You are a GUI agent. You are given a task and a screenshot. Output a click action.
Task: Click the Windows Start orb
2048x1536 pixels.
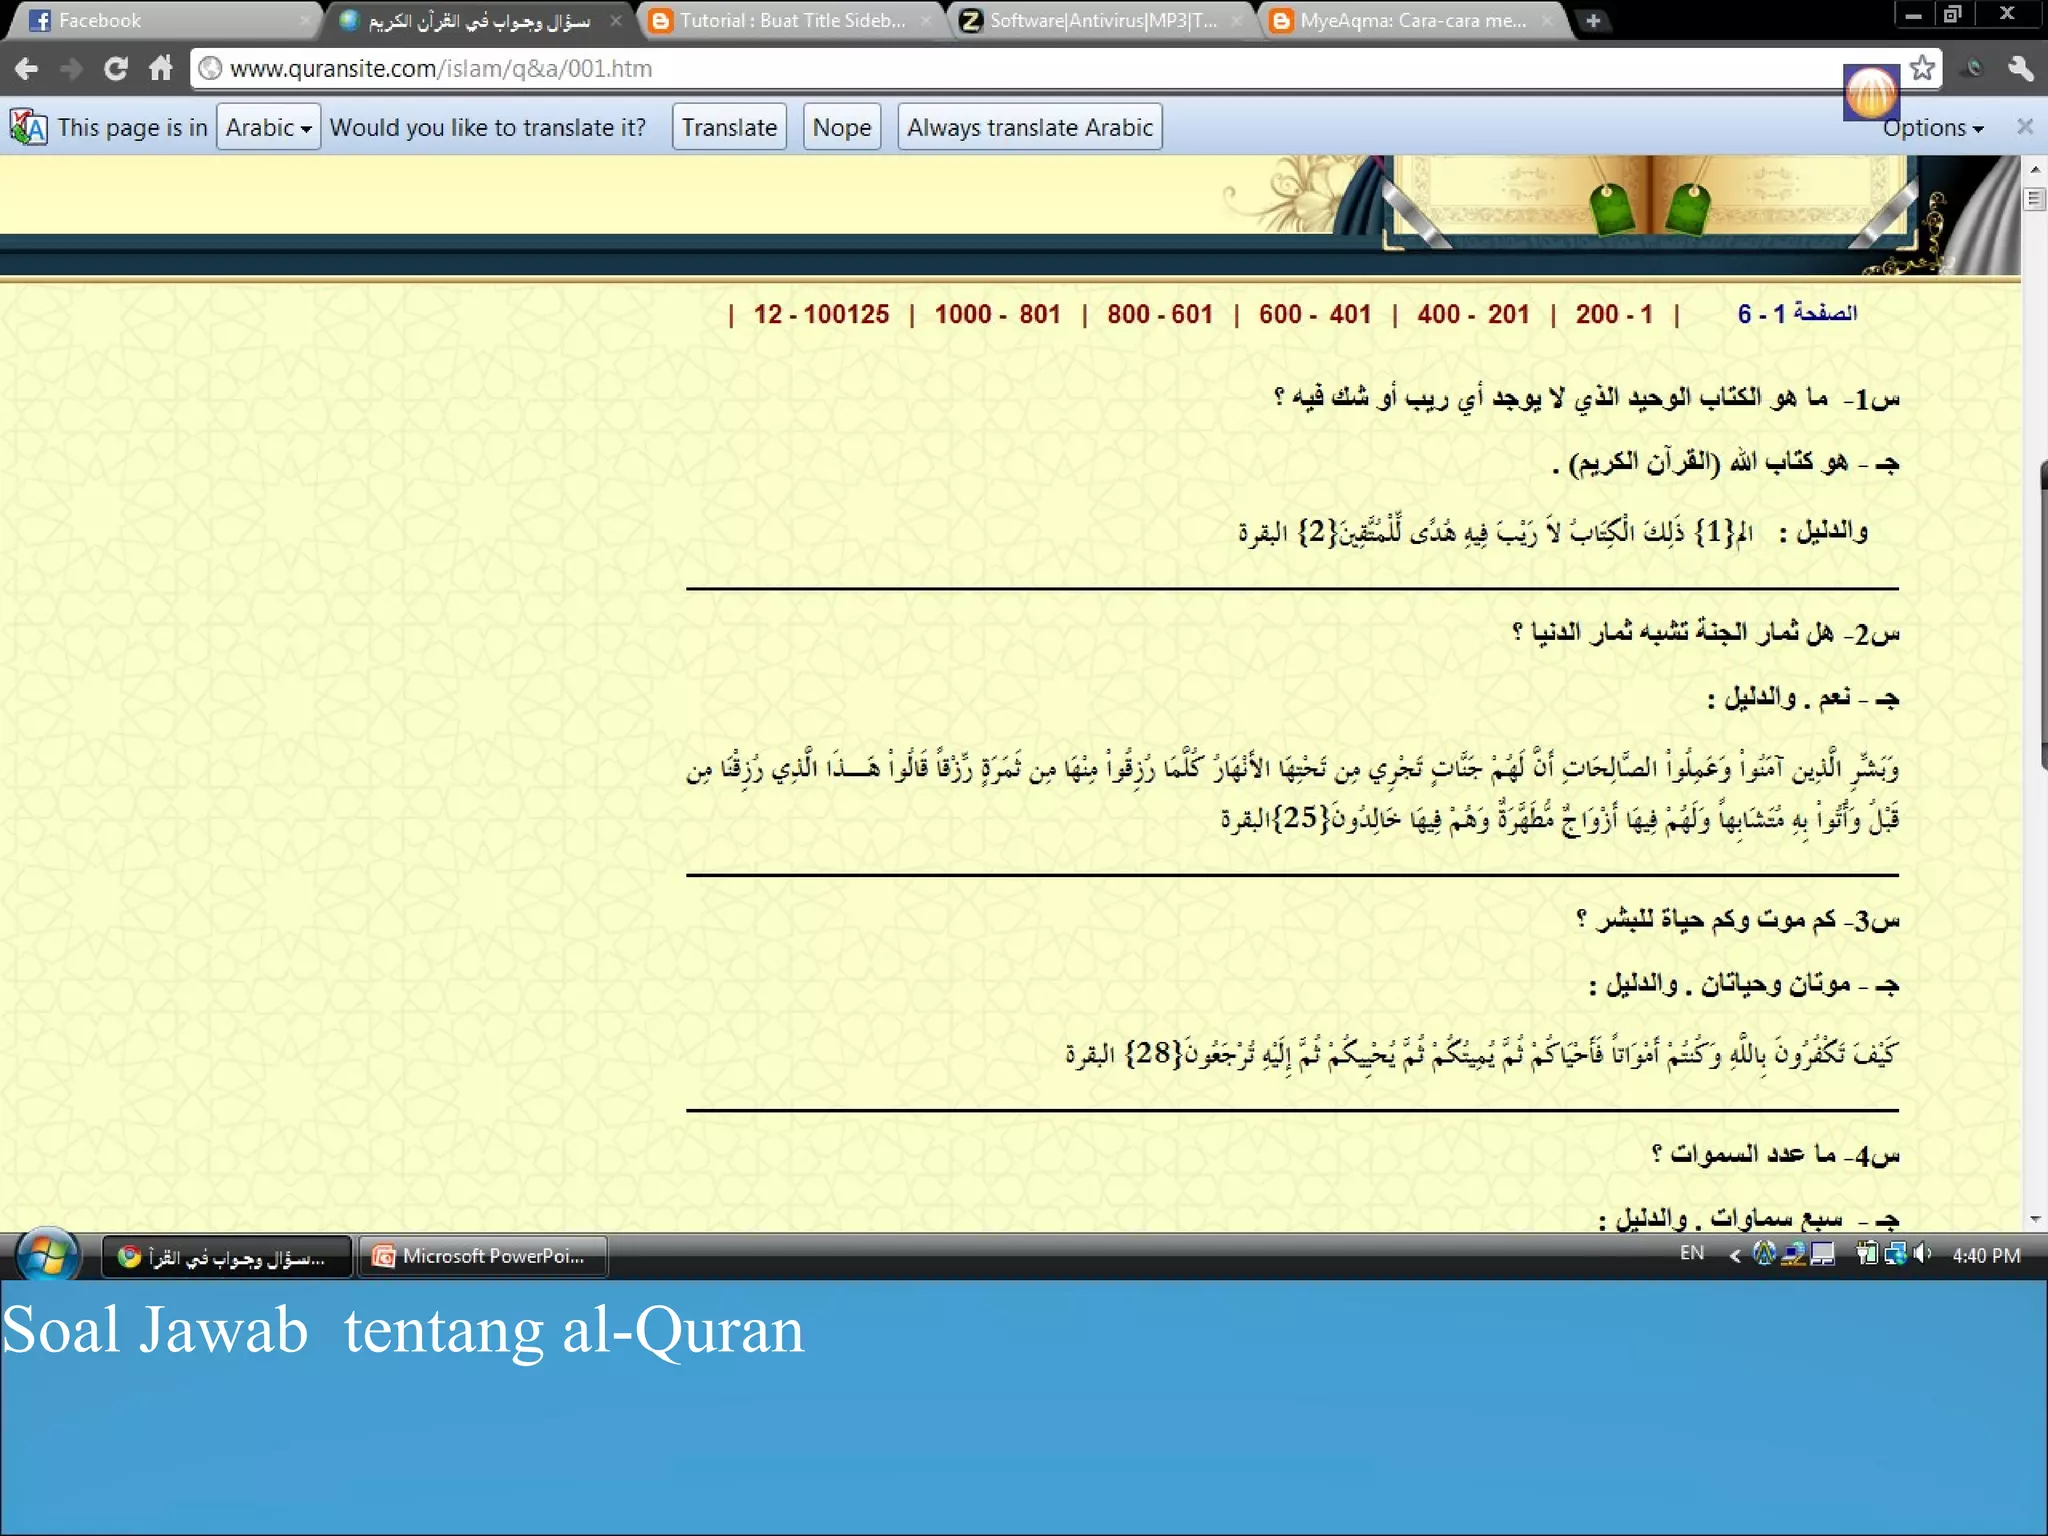point(47,1256)
